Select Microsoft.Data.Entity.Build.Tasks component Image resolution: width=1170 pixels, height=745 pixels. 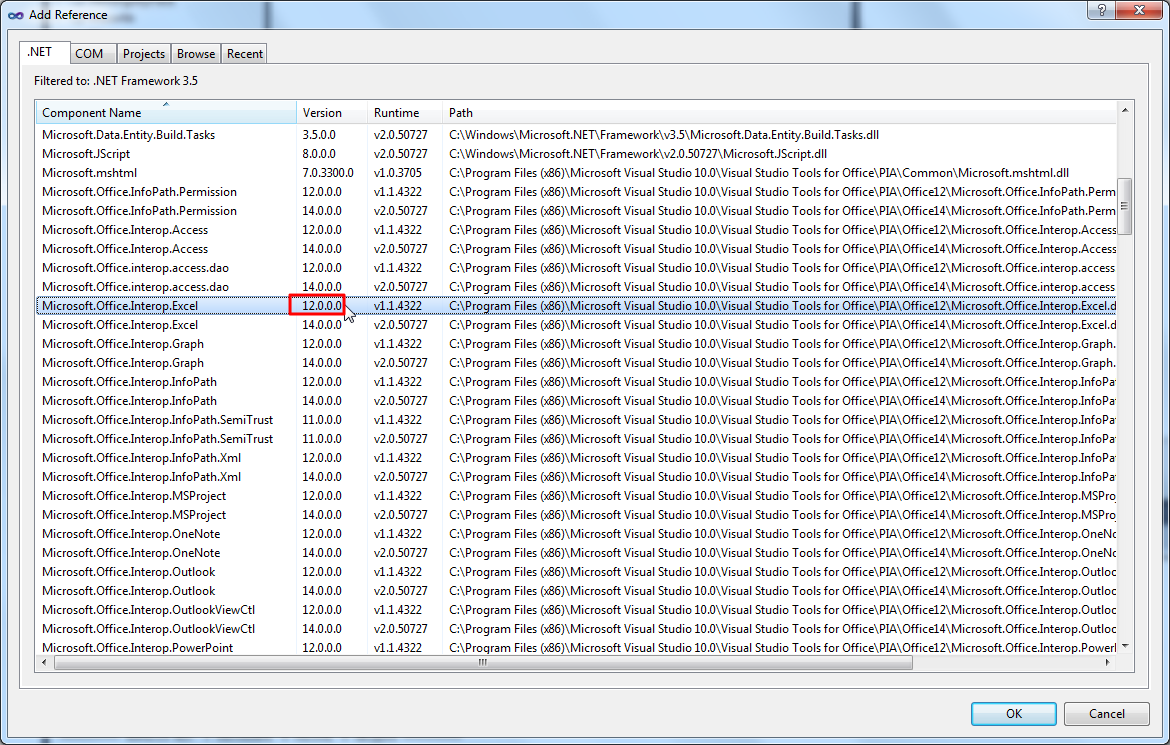tap(576, 135)
